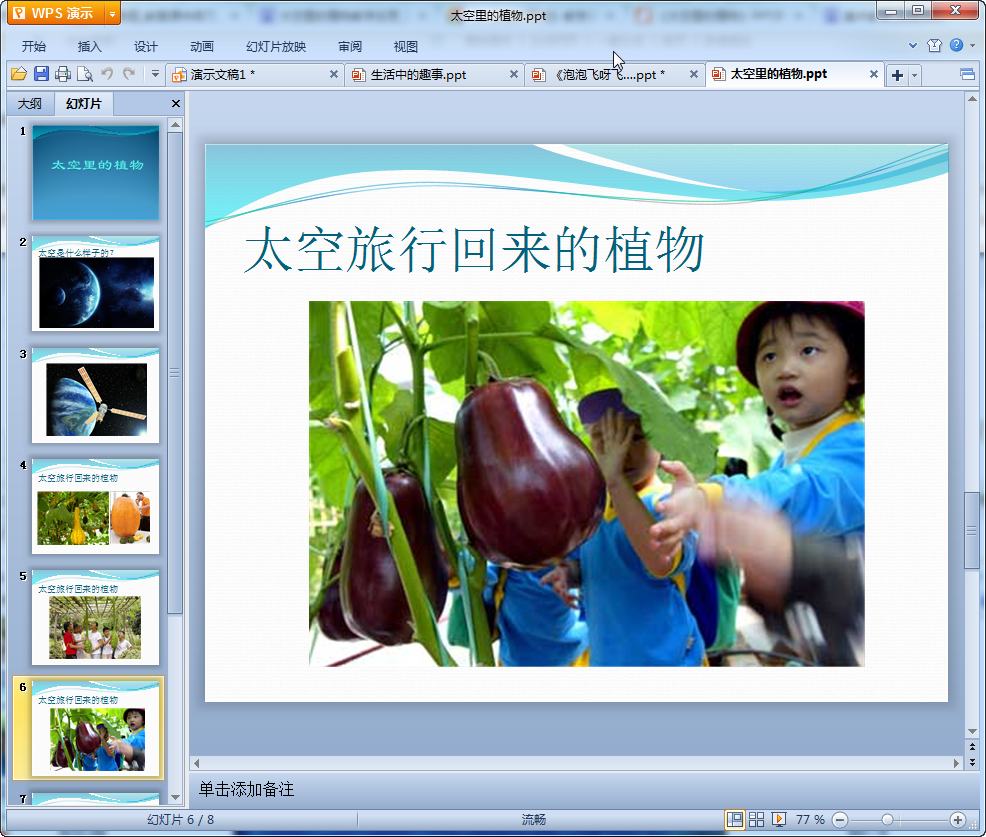986x837 pixels.
Task: Open the 插入 menu tab
Action: point(89,47)
